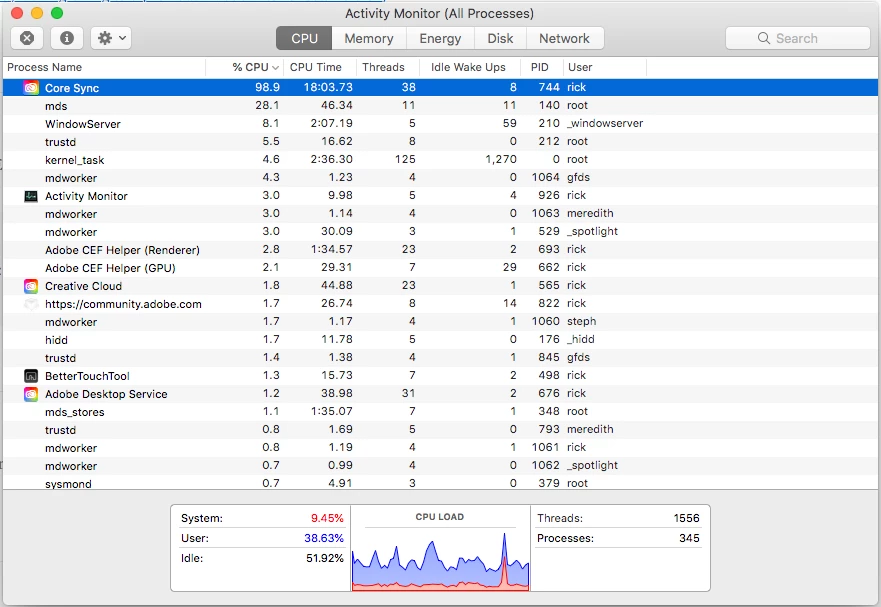Click the search magnifier icon
This screenshot has width=881, height=607.
764,38
